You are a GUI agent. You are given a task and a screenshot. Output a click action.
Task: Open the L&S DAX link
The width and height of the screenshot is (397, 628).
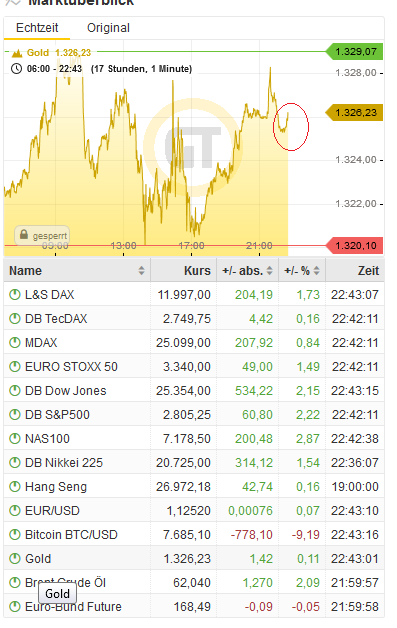pyautogui.click(x=50, y=295)
